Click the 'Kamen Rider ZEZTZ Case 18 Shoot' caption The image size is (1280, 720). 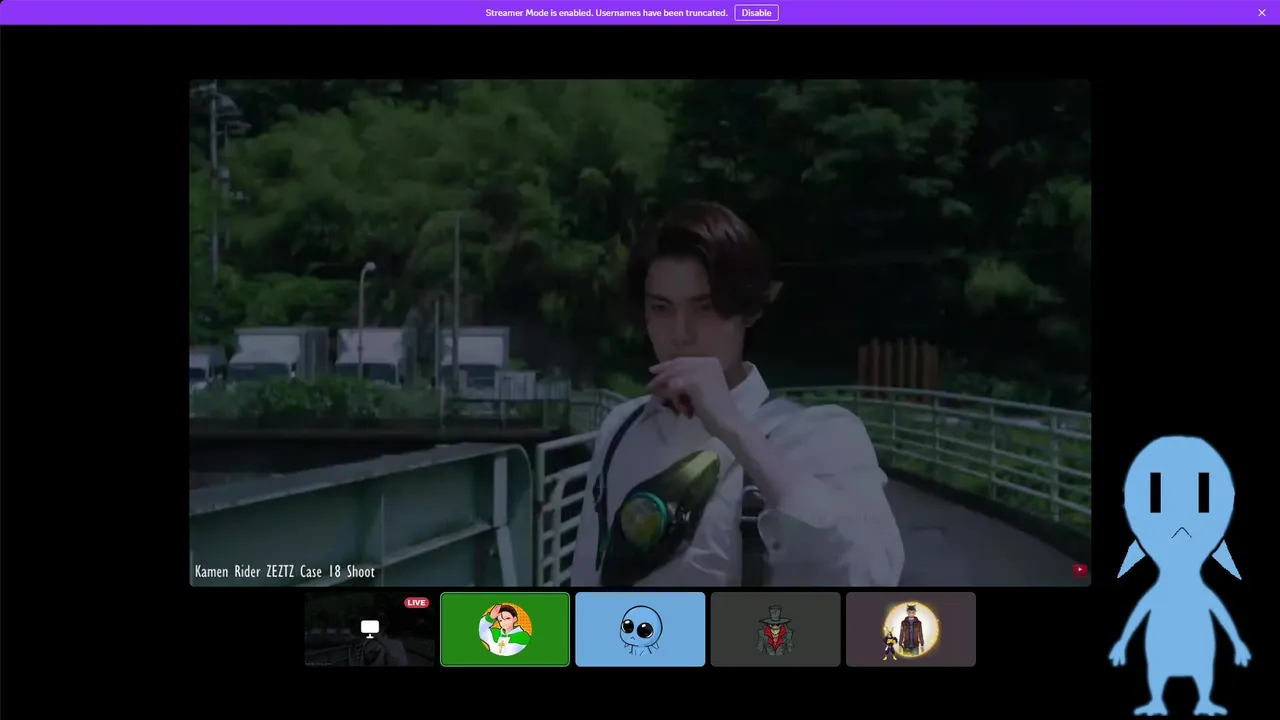click(x=285, y=572)
